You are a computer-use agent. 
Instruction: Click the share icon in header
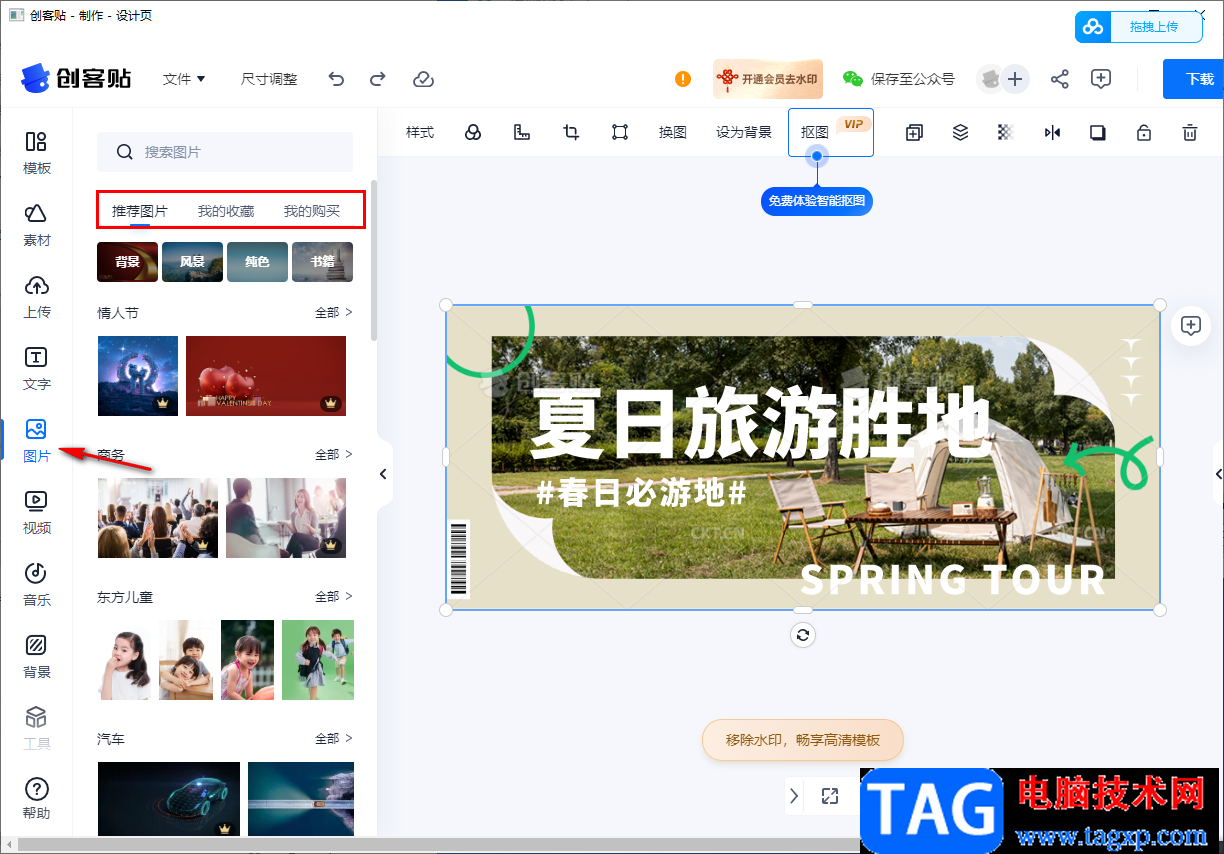(1060, 79)
